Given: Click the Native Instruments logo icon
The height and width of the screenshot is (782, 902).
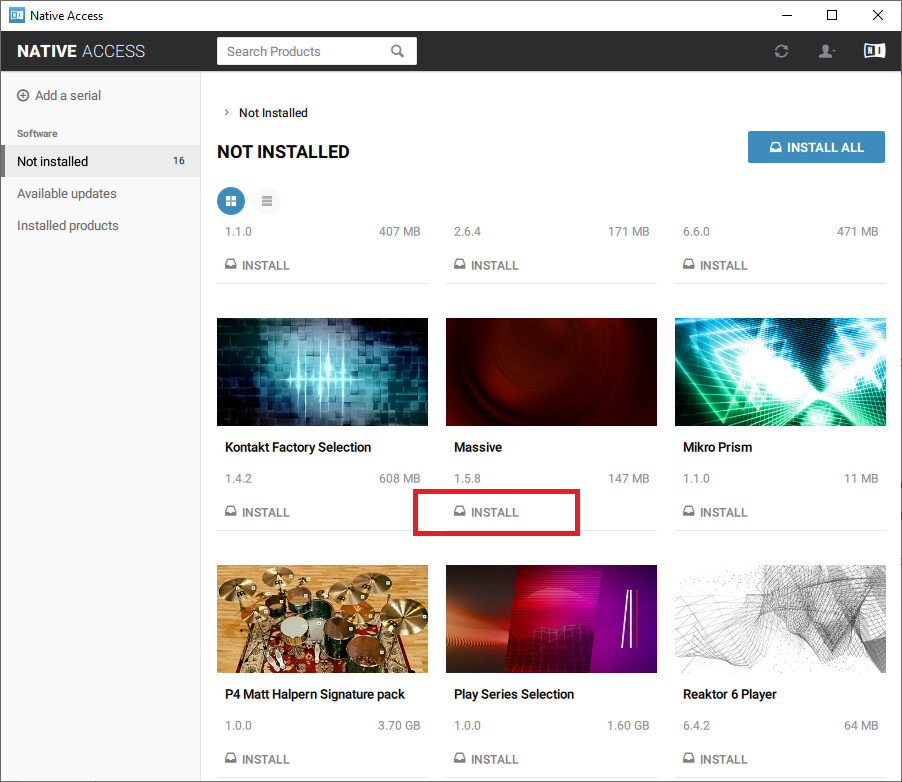Looking at the screenshot, I should [x=874, y=51].
